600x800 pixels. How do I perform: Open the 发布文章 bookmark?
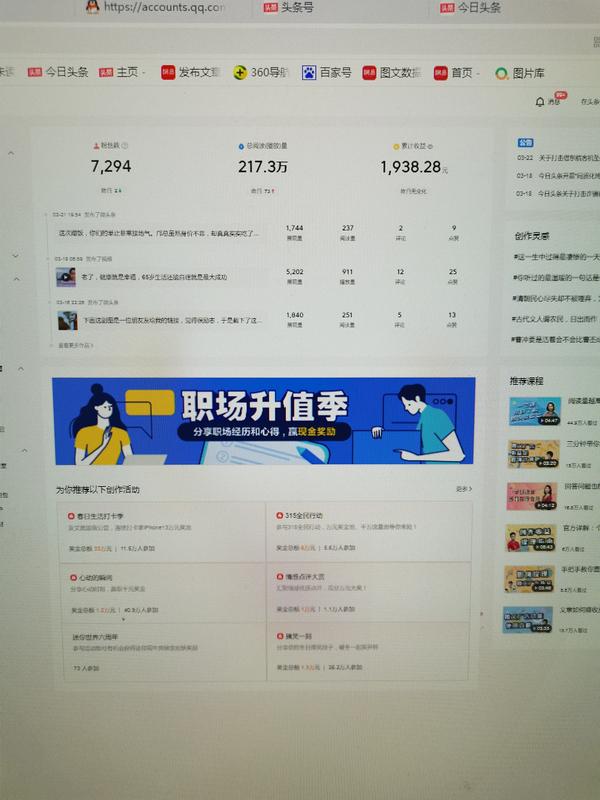click(x=190, y=72)
